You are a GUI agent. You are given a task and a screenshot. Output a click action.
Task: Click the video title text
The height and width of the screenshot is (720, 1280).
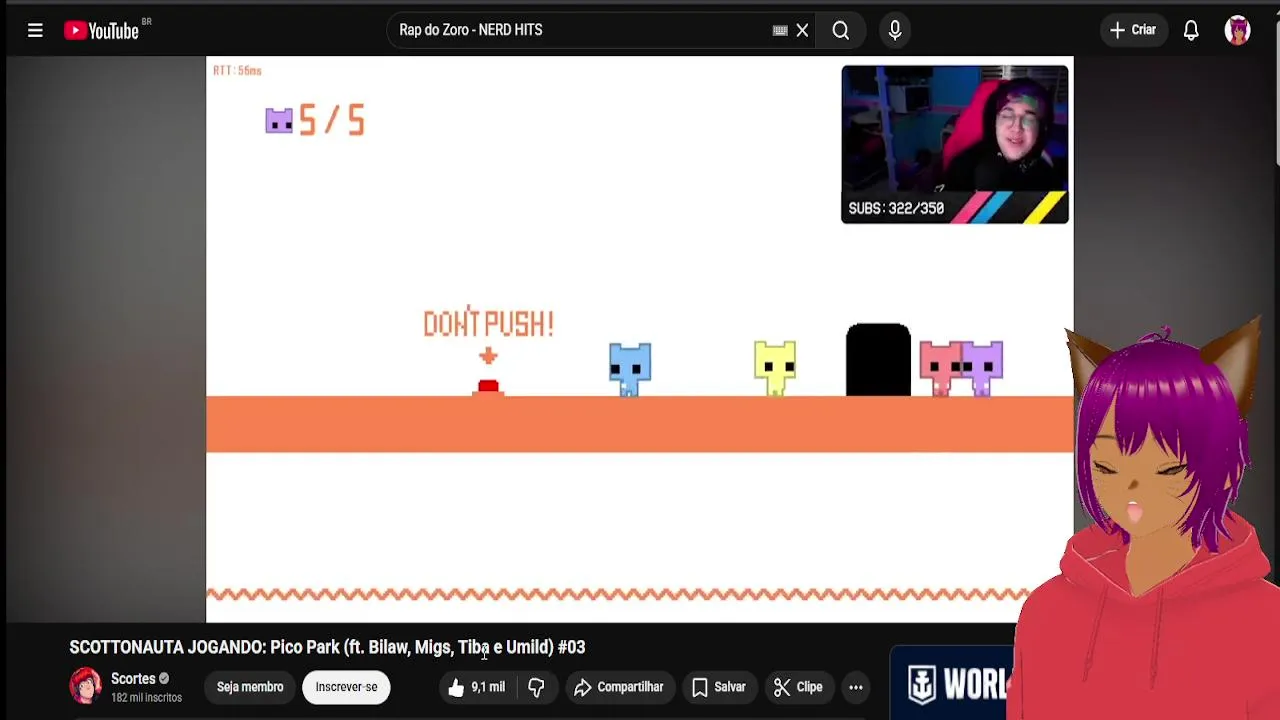point(327,647)
